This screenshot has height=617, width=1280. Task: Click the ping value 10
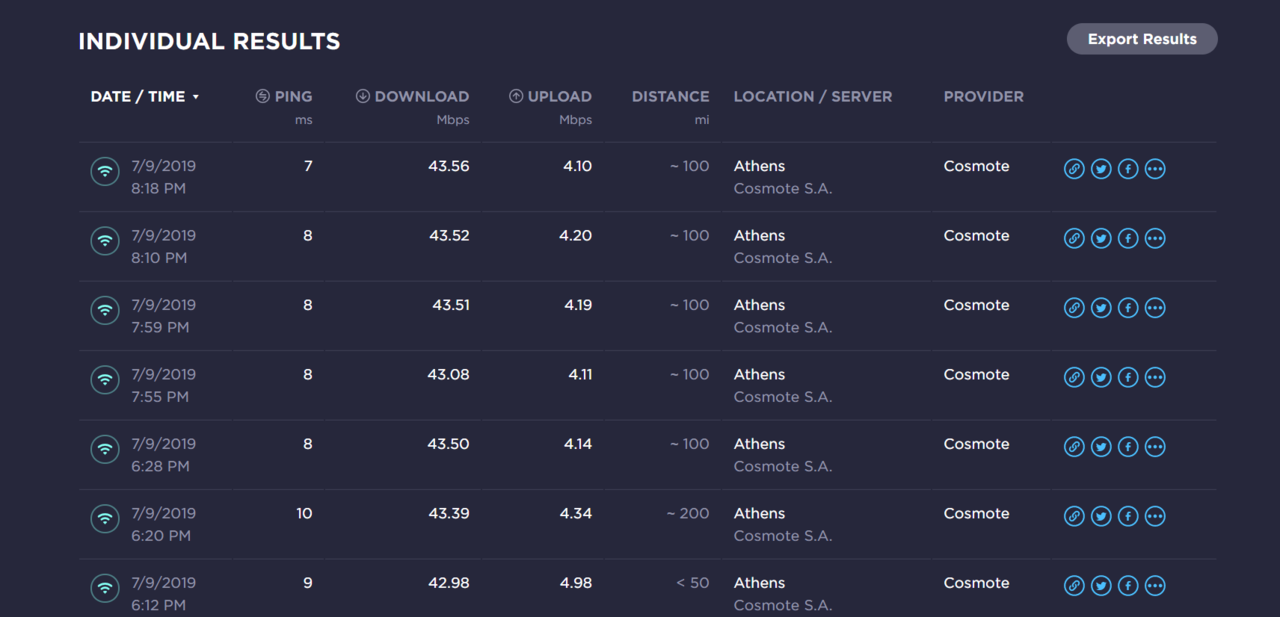pyautogui.click(x=304, y=513)
